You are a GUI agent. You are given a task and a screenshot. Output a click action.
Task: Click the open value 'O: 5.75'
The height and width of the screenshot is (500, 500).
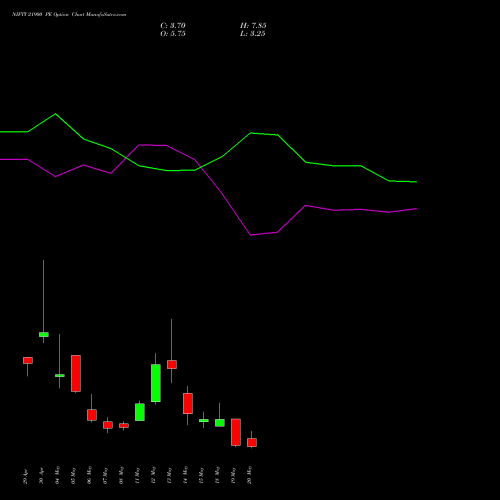(x=173, y=34)
